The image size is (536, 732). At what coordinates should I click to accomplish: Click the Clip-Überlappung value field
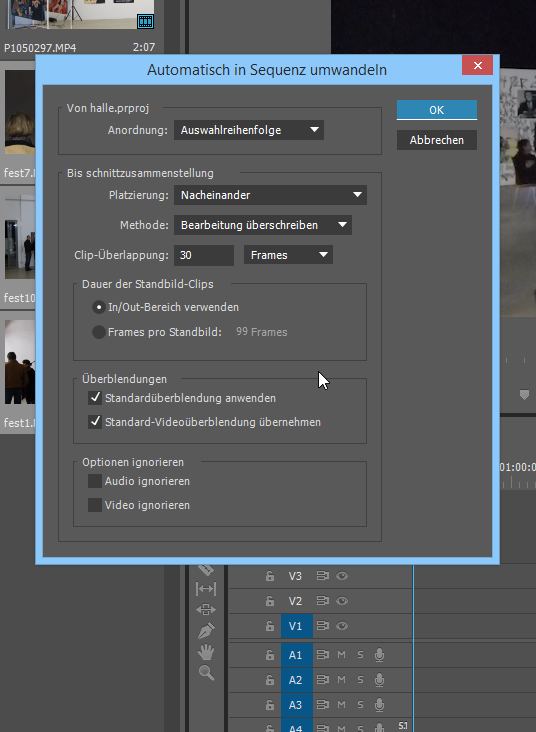[x=204, y=255]
